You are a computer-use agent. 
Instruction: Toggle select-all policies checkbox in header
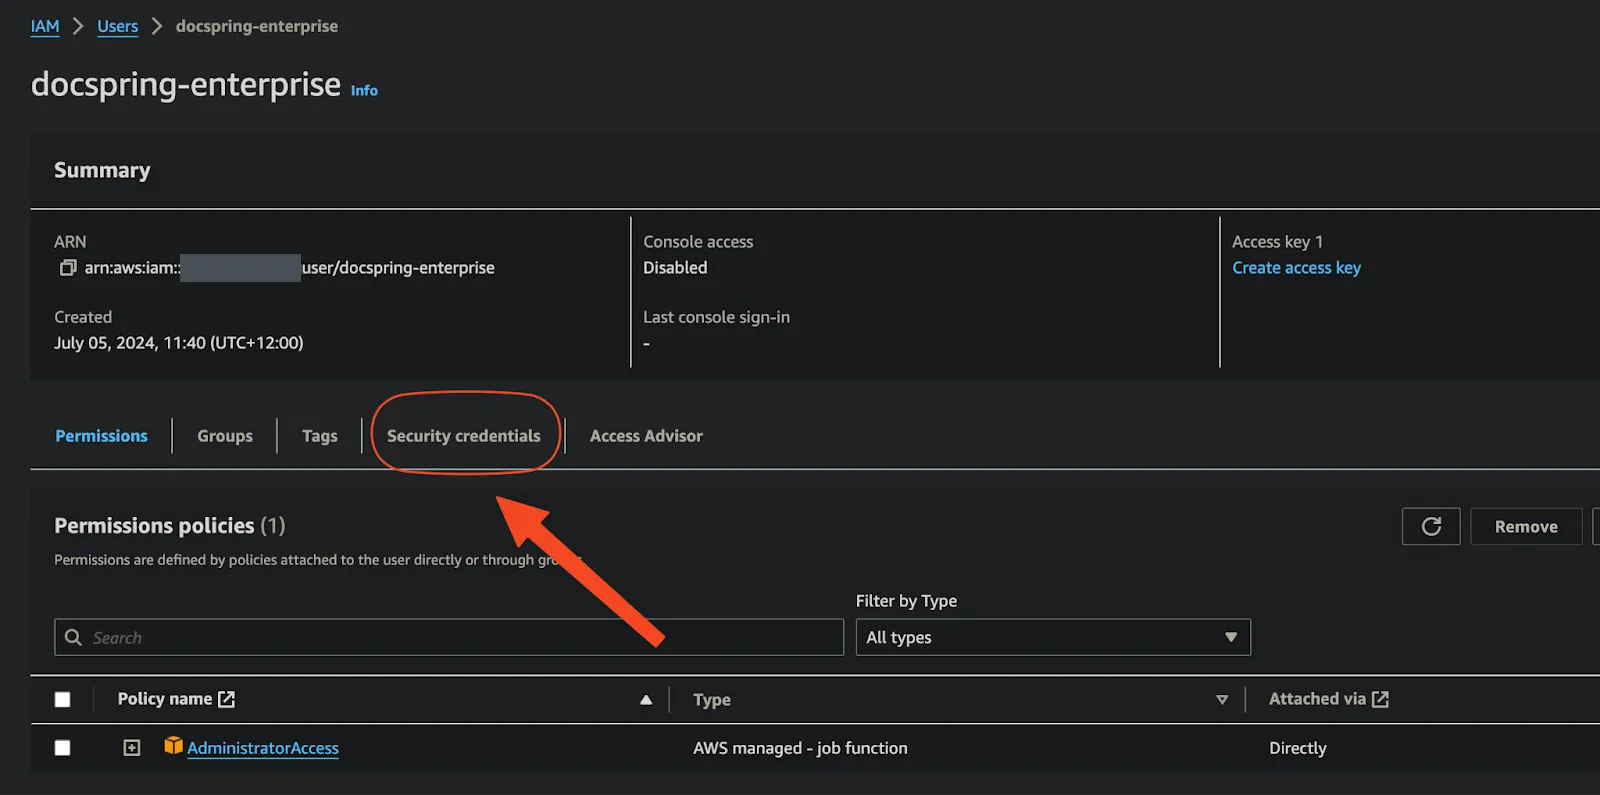[63, 700]
